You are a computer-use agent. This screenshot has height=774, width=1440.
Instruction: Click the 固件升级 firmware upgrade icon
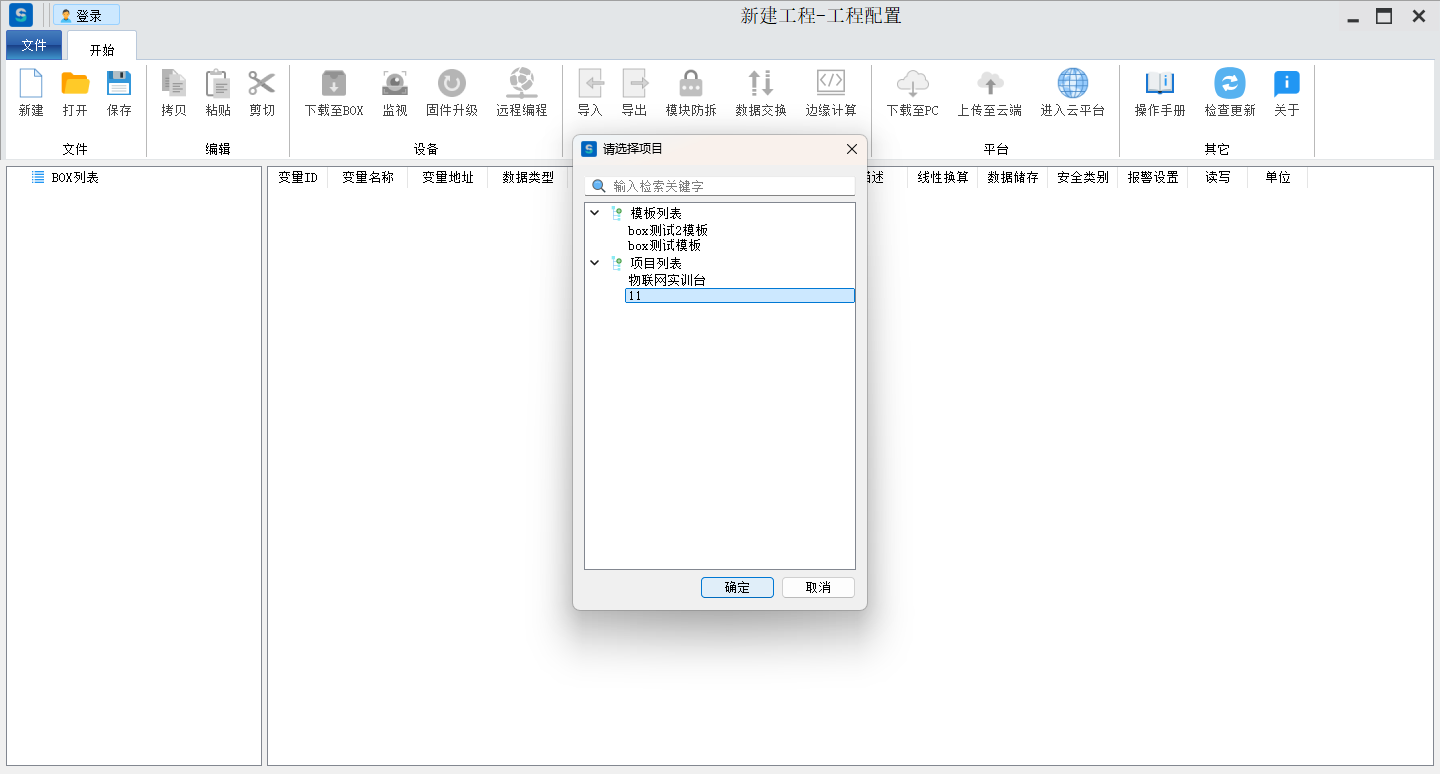coord(451,84)
